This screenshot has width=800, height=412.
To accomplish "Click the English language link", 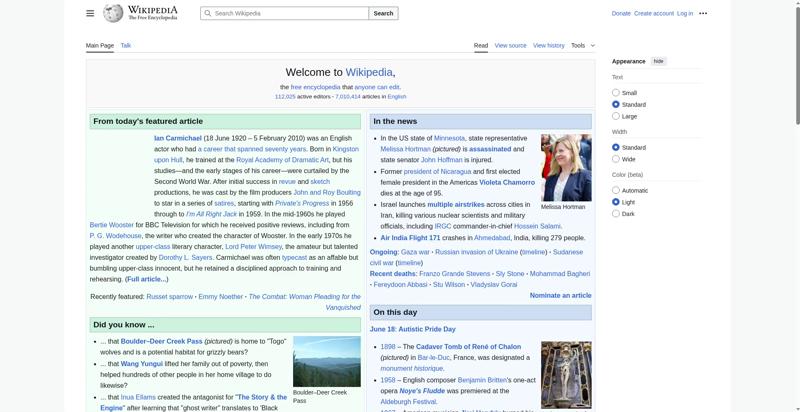I will [x=396, y=96].
